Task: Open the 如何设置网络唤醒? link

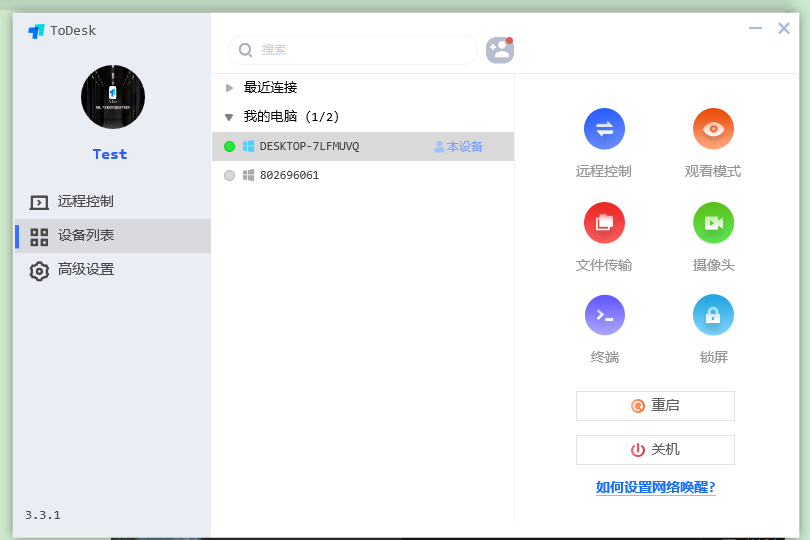Action: pos(656,487)
